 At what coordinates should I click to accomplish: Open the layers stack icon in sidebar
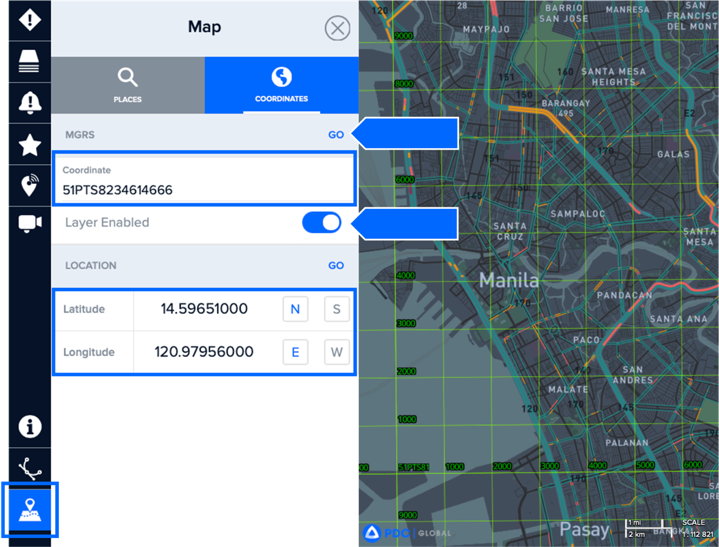pyautogui.click(x=30, y=61)
